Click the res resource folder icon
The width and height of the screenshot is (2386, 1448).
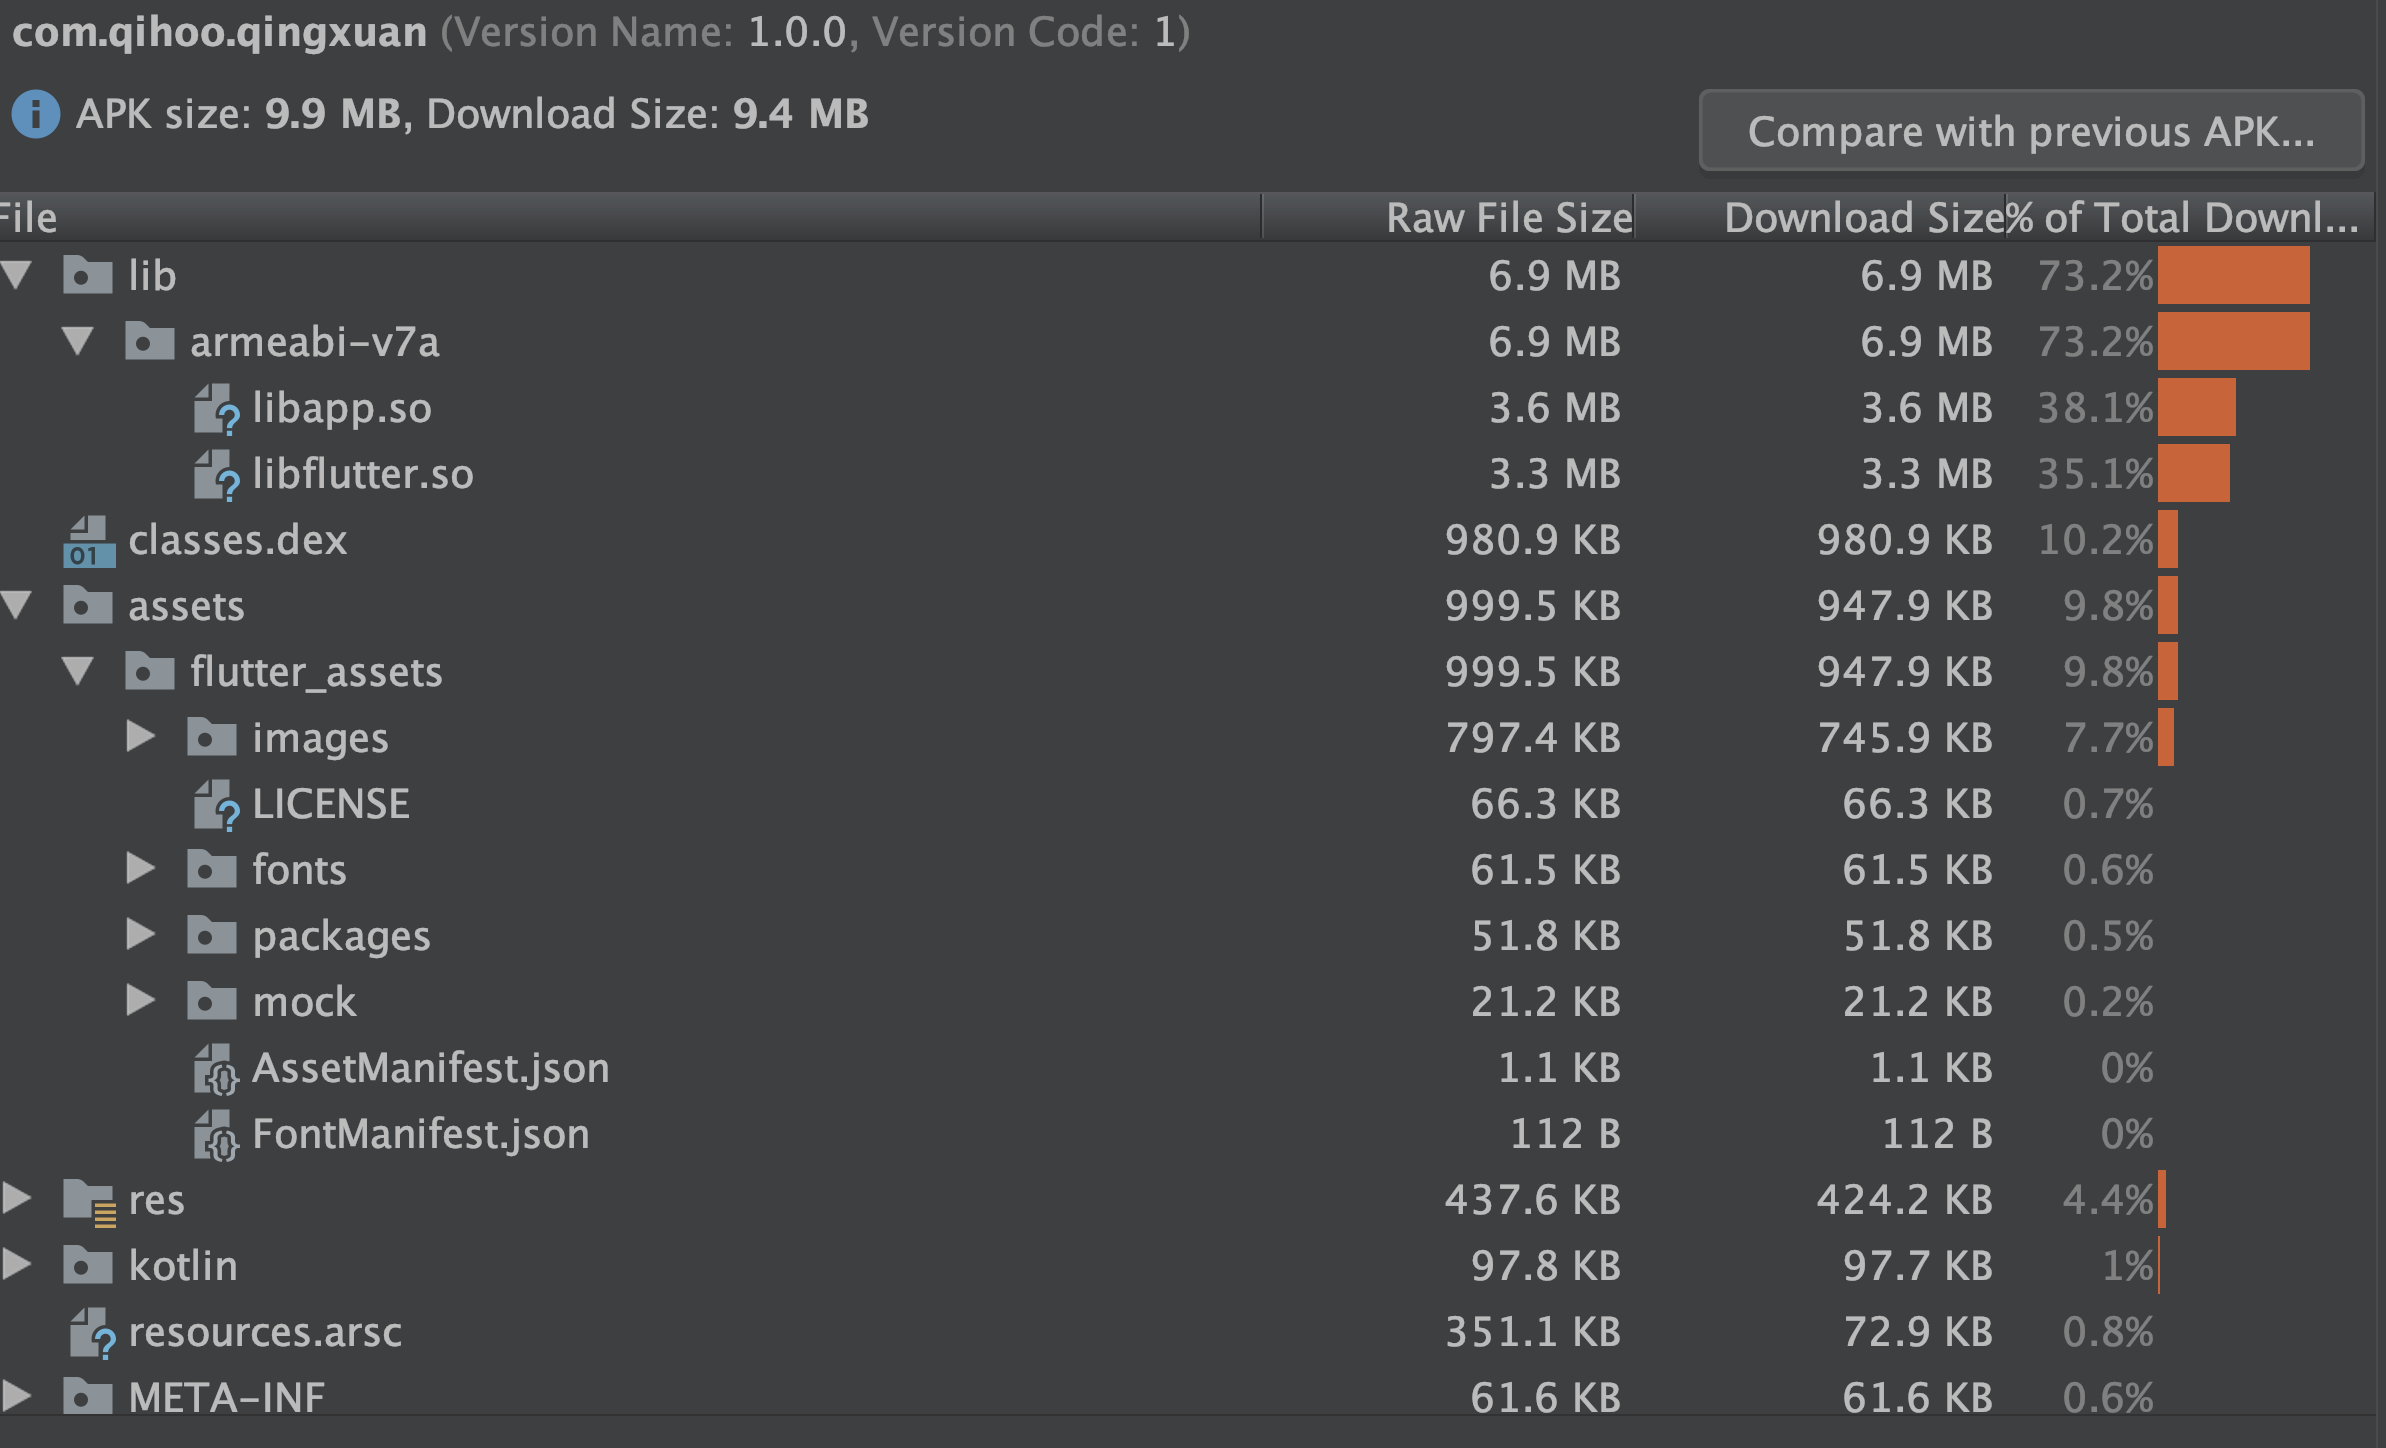point(90,1201)
